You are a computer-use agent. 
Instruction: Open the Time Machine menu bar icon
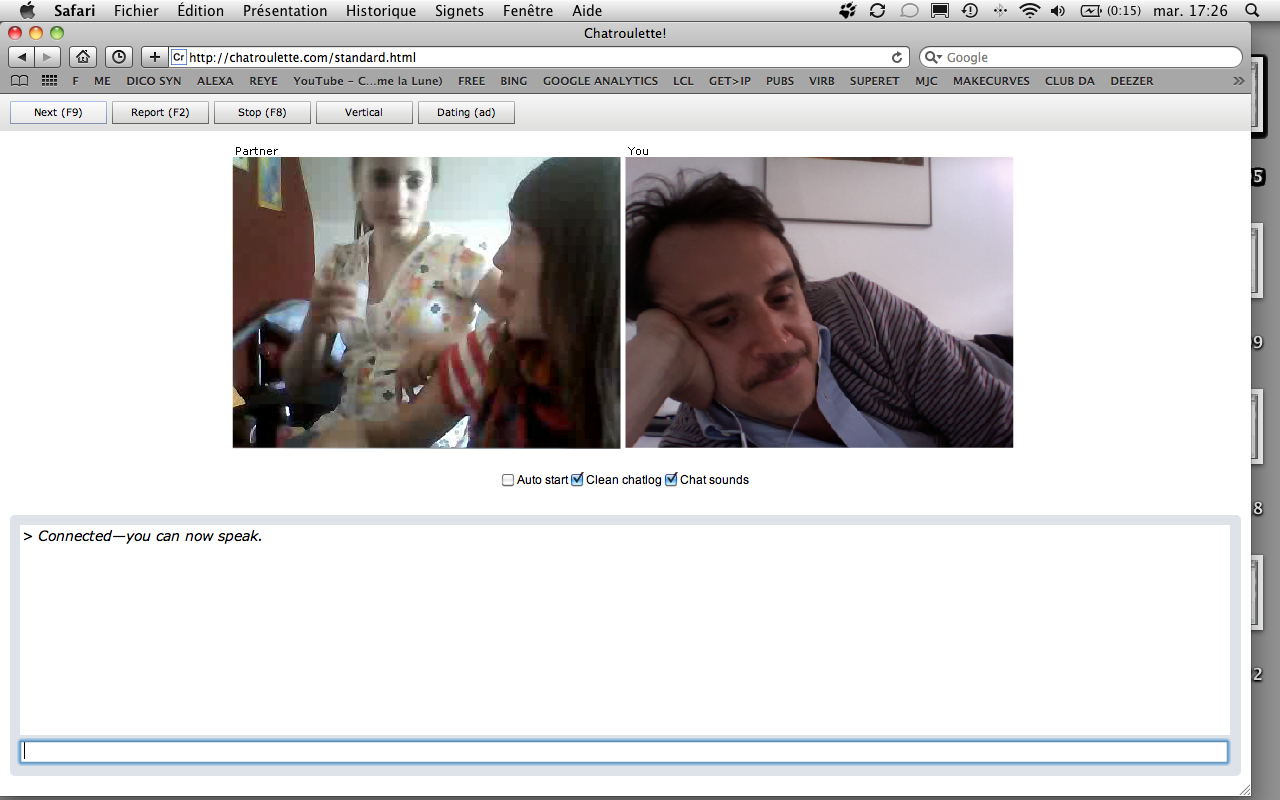click(970, 11)
